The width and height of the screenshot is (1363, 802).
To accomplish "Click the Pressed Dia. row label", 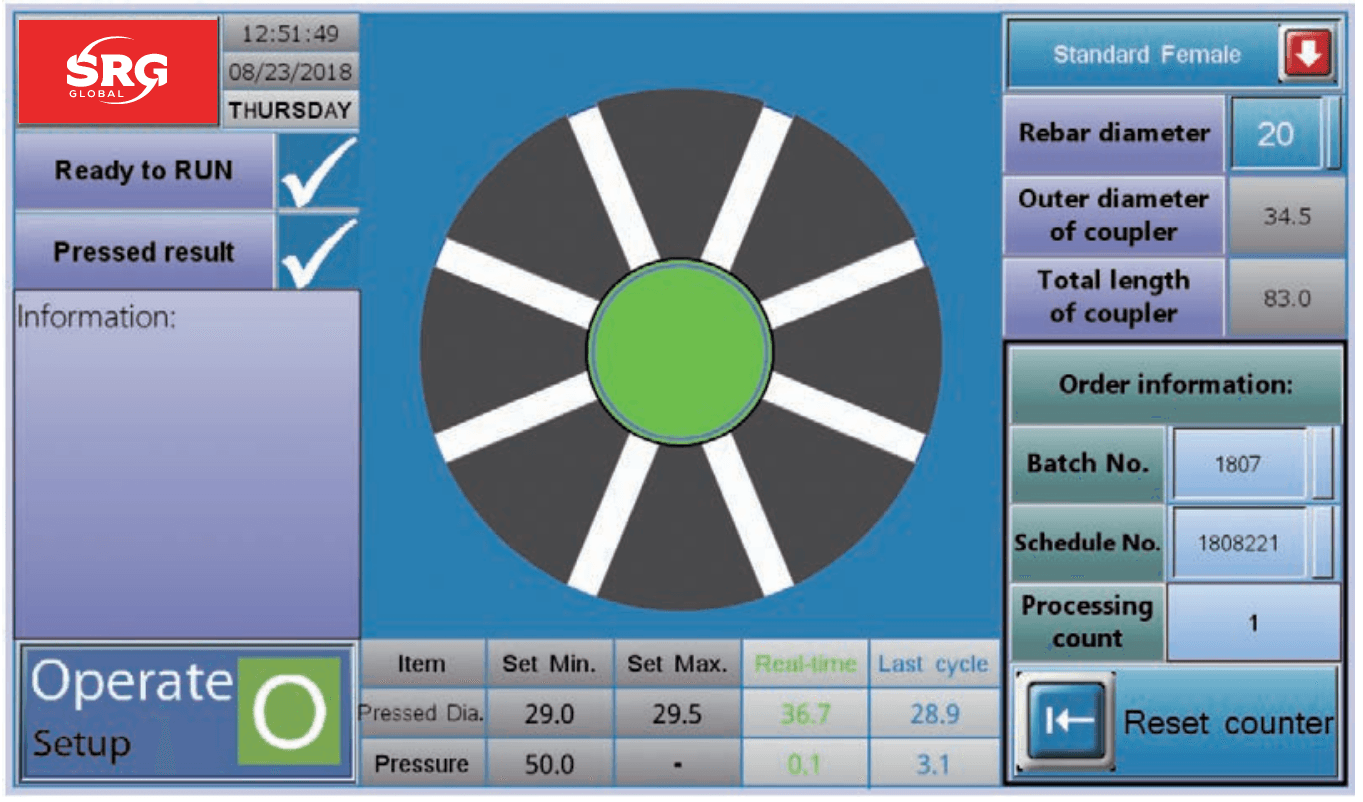I will (422, 714).
